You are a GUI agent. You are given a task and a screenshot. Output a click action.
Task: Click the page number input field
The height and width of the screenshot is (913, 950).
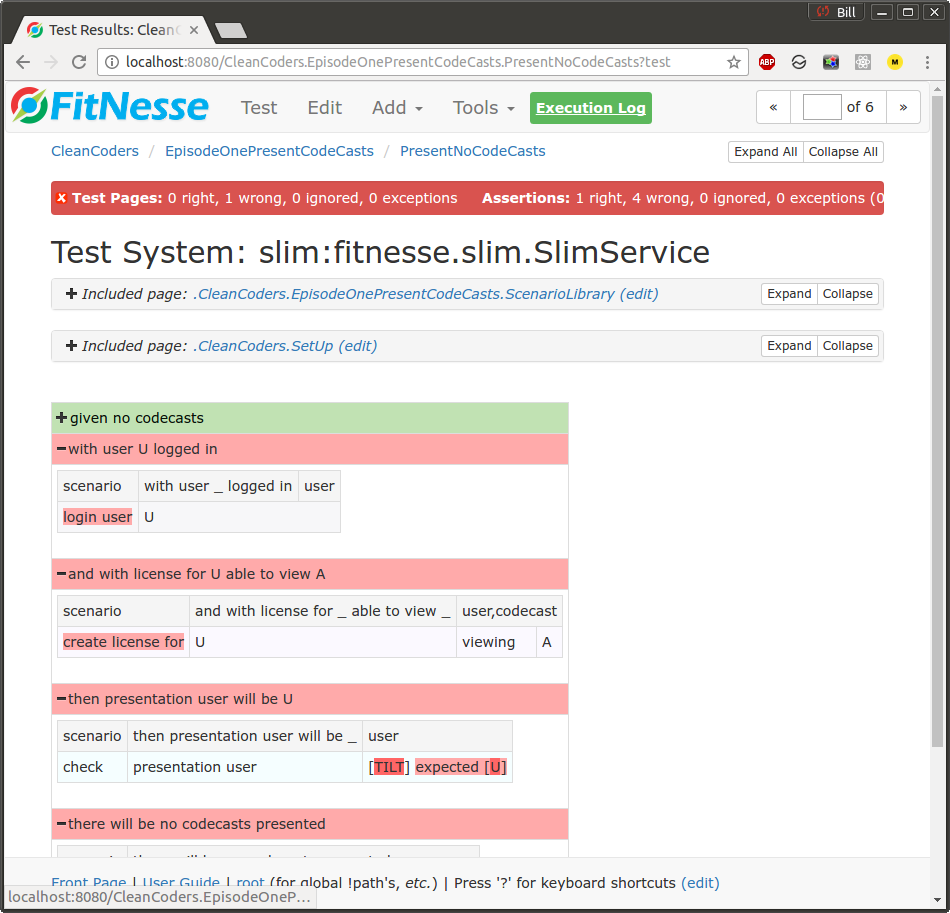tap(821, 106)
